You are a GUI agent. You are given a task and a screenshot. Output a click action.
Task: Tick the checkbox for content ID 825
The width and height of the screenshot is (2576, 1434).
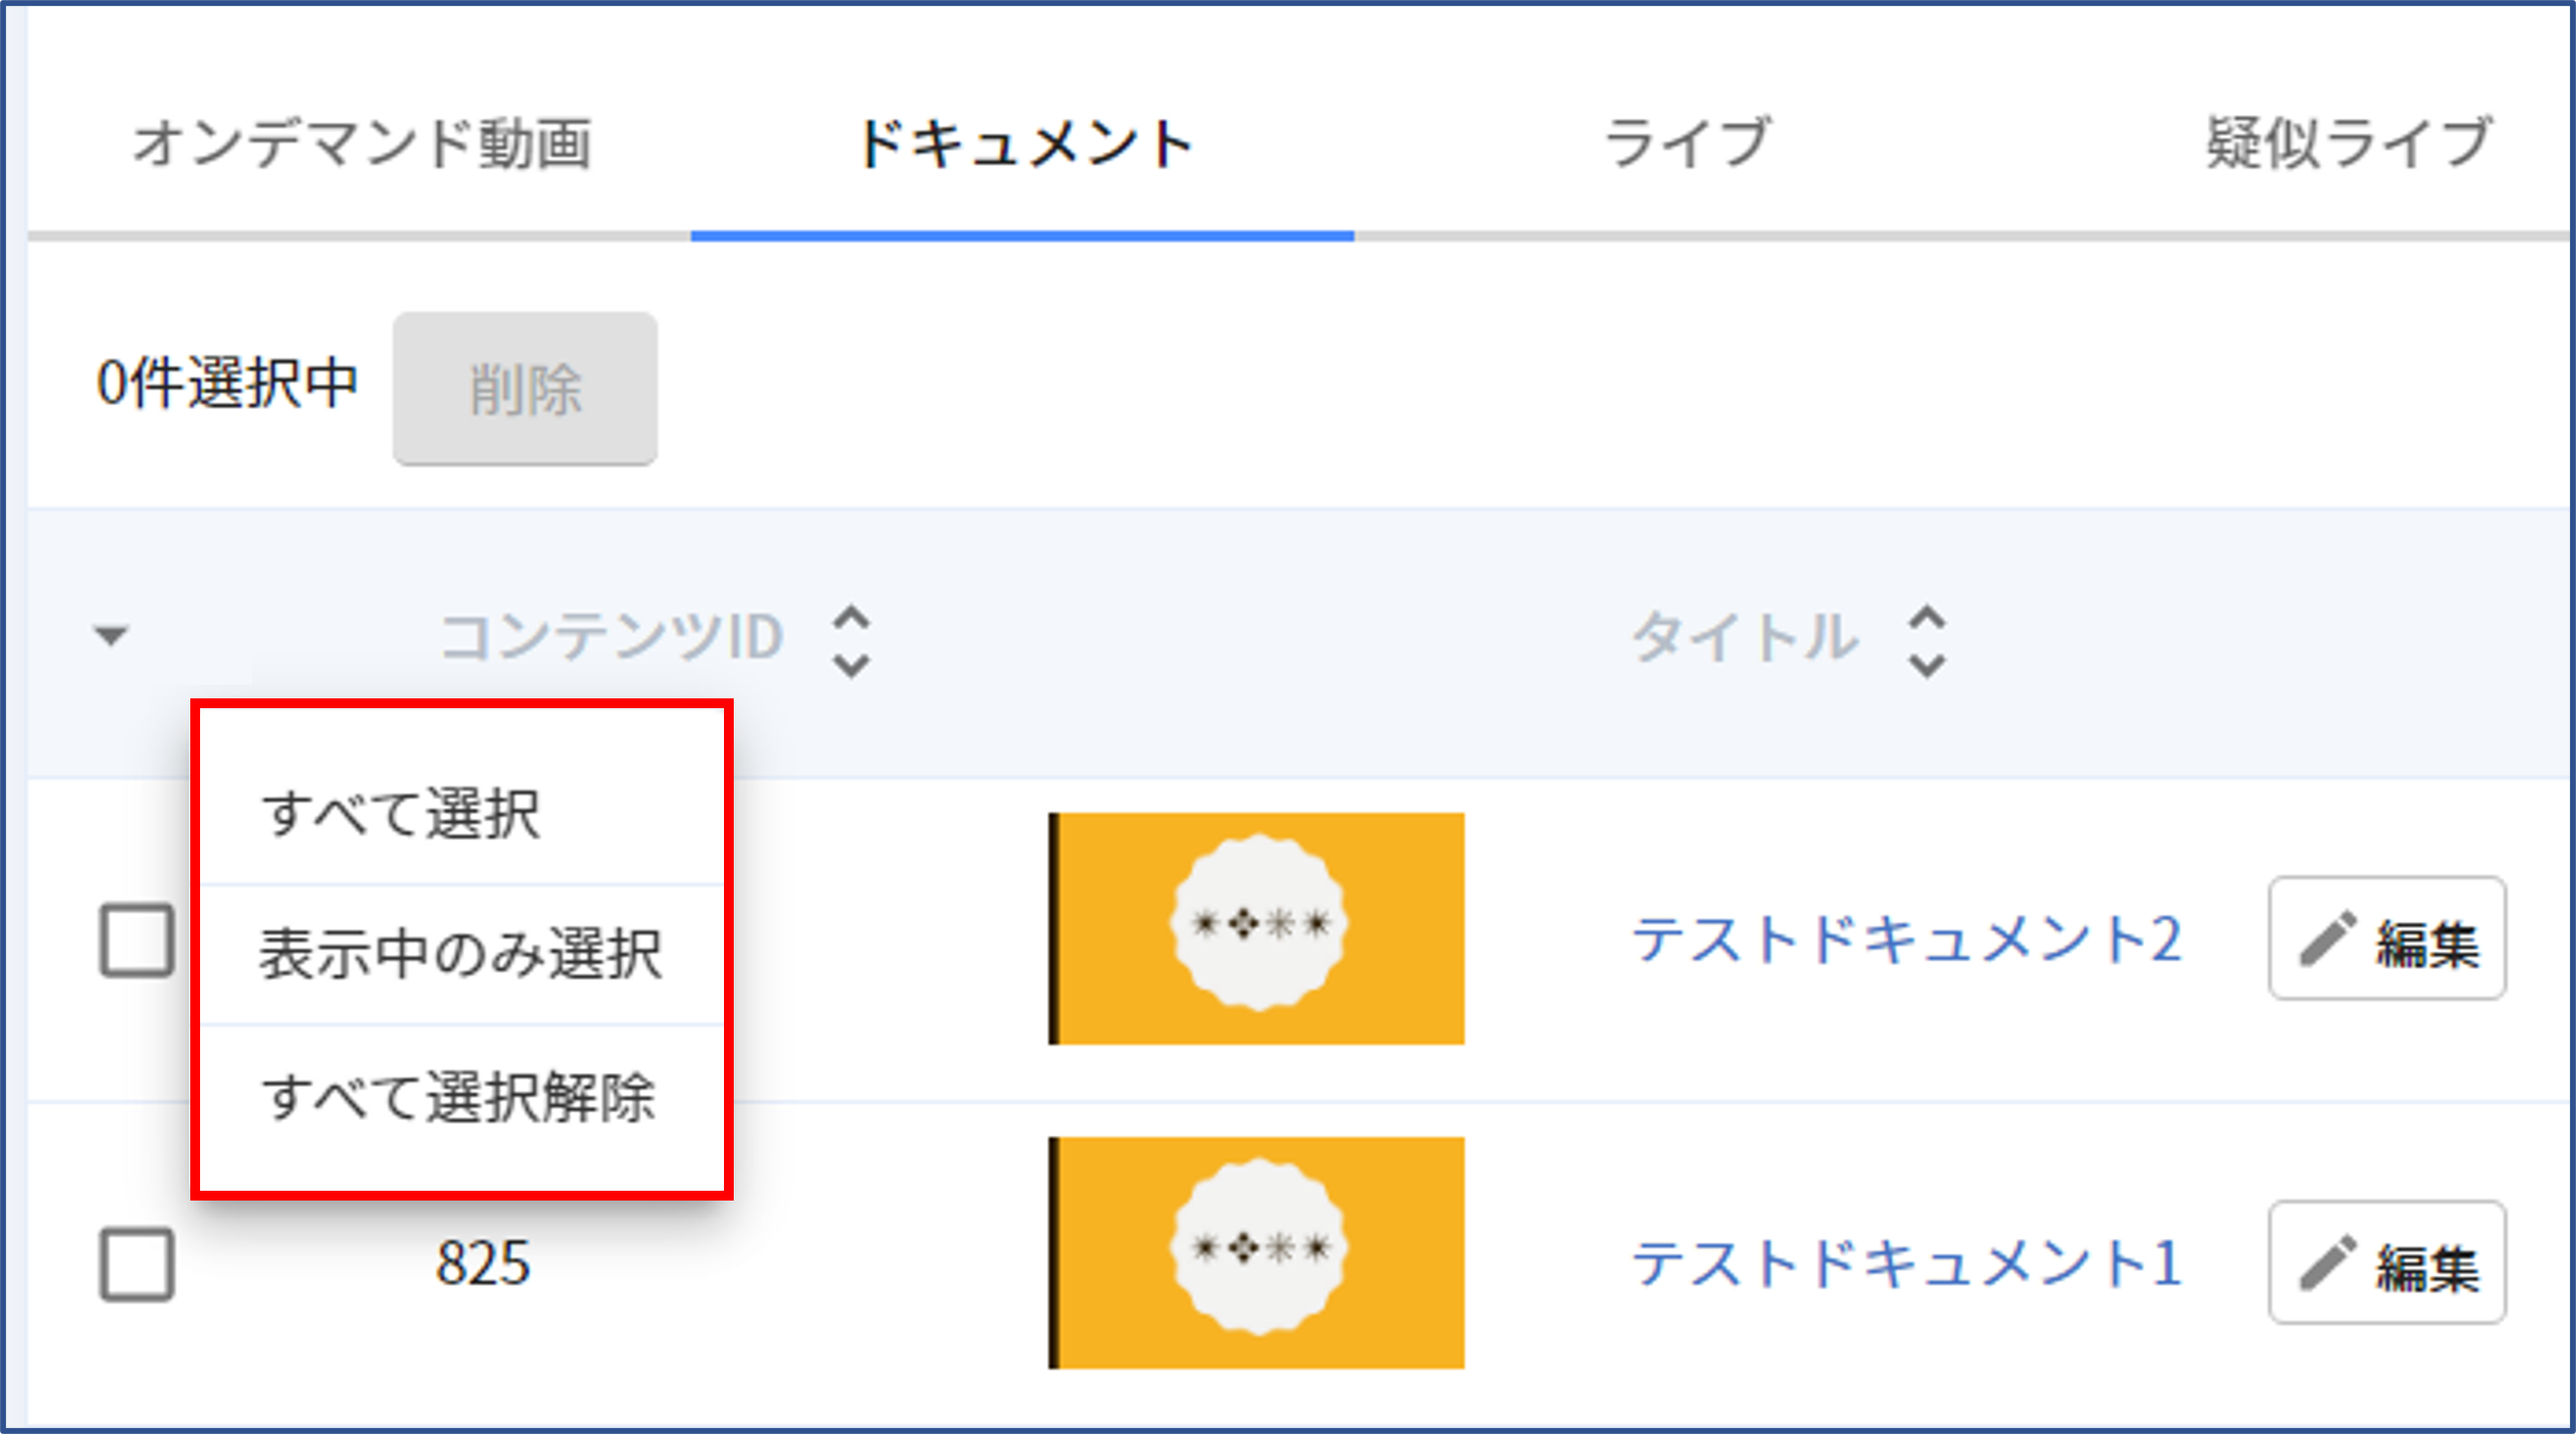point(137,1264)
